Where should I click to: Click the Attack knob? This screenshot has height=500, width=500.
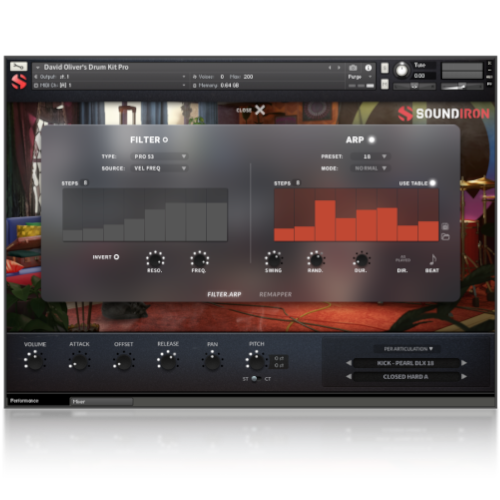pos(79,362)
